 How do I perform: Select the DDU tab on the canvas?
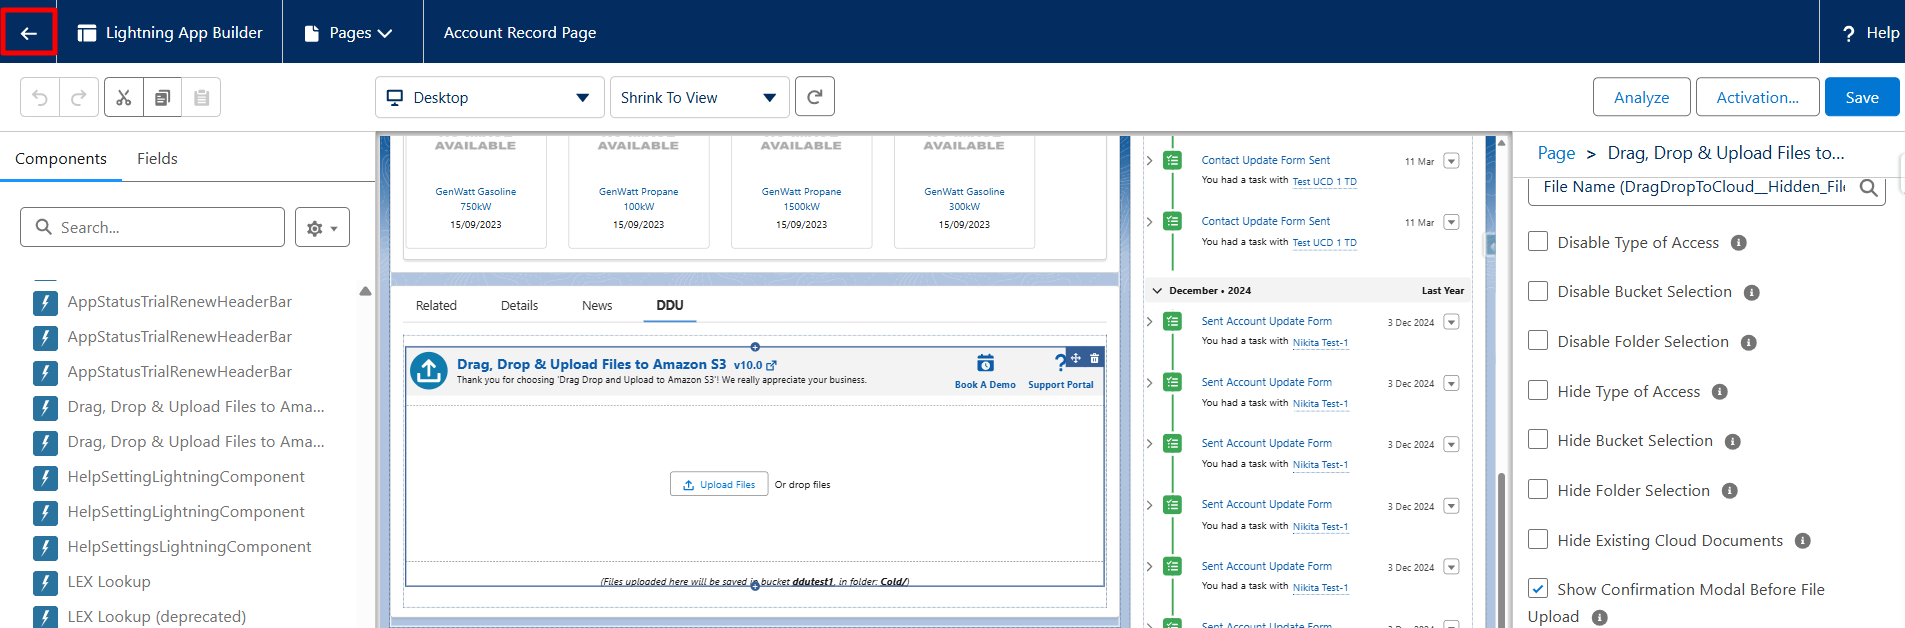[670, 305]
